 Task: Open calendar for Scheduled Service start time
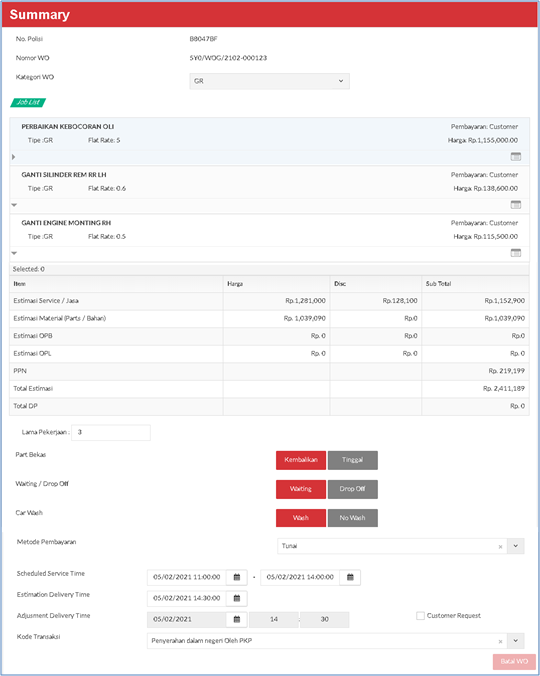click(237, 577)
